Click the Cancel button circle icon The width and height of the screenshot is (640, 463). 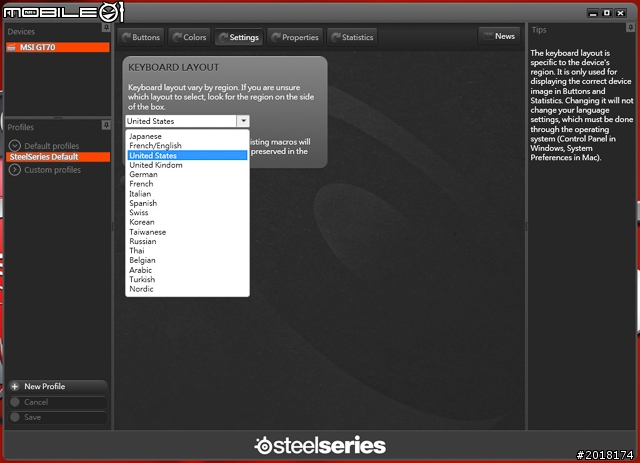coord(15,402)
